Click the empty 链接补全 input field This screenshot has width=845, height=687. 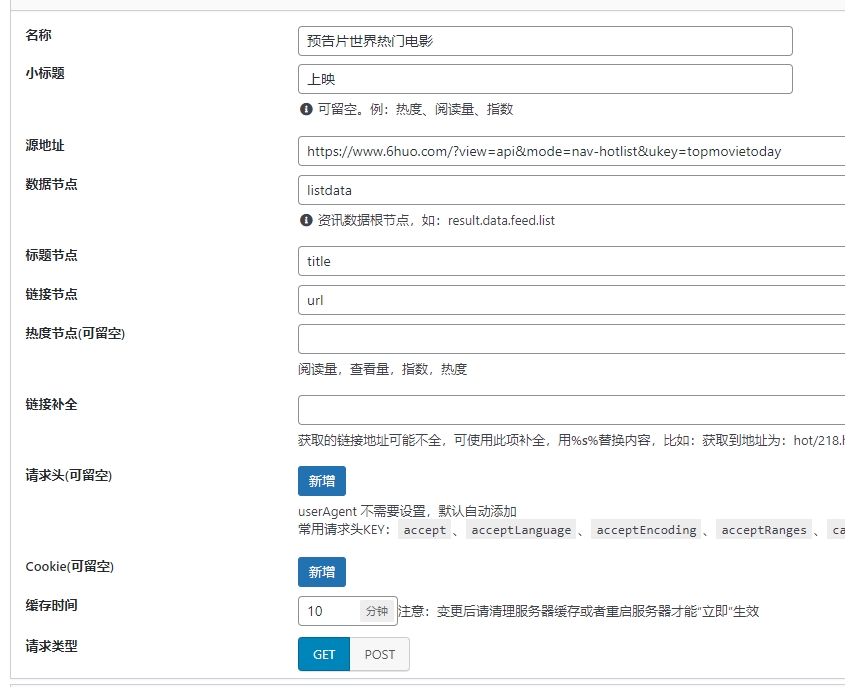(x=571, y=410)
